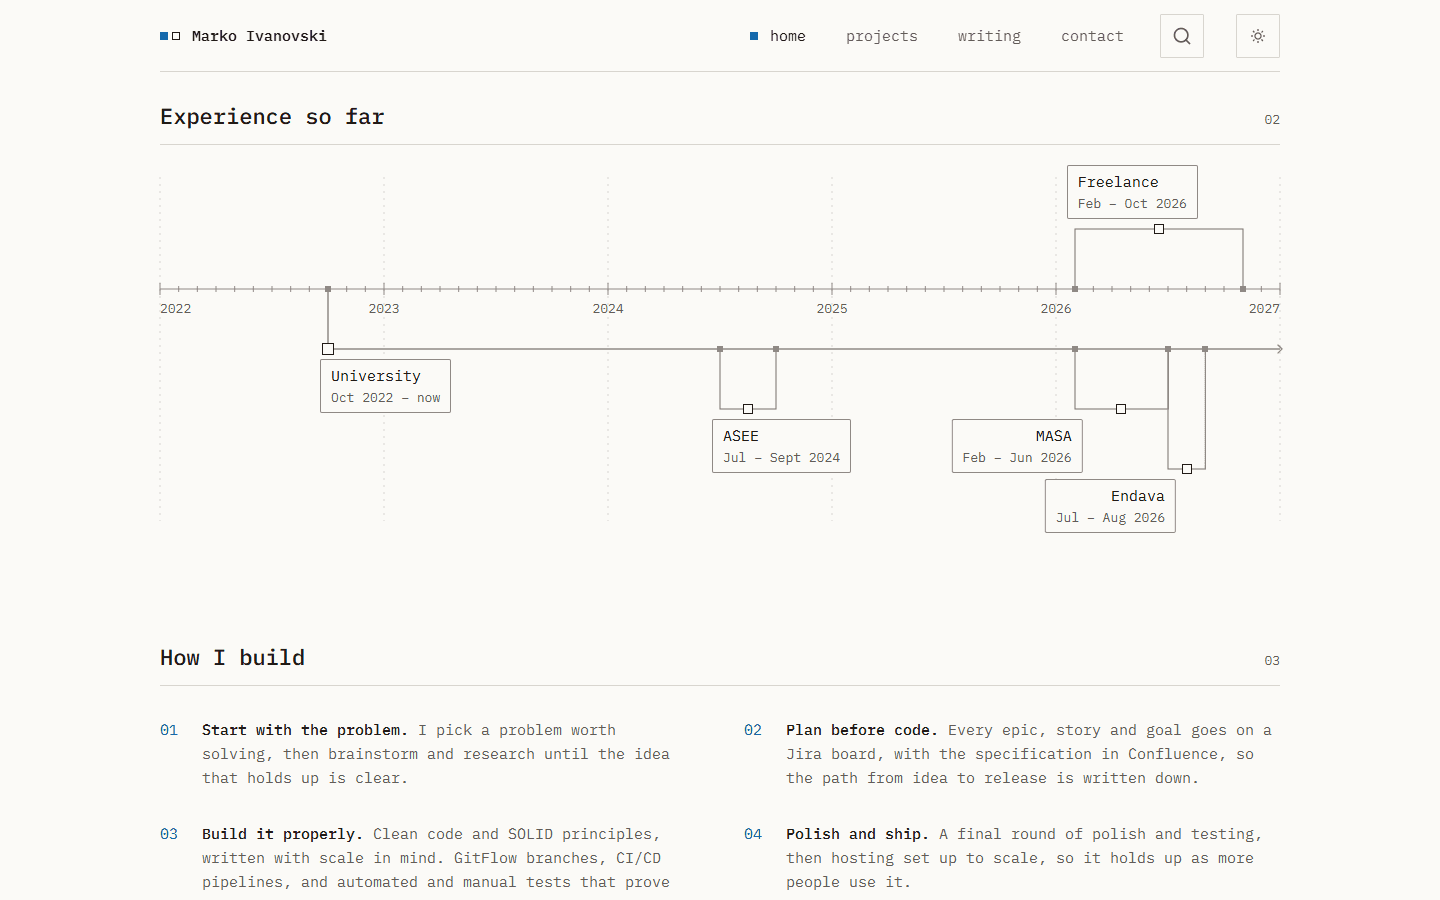Screen dimensions: 1440x900
Task: Click "Polish and ship." step text
Action: (x=857, y=834)
